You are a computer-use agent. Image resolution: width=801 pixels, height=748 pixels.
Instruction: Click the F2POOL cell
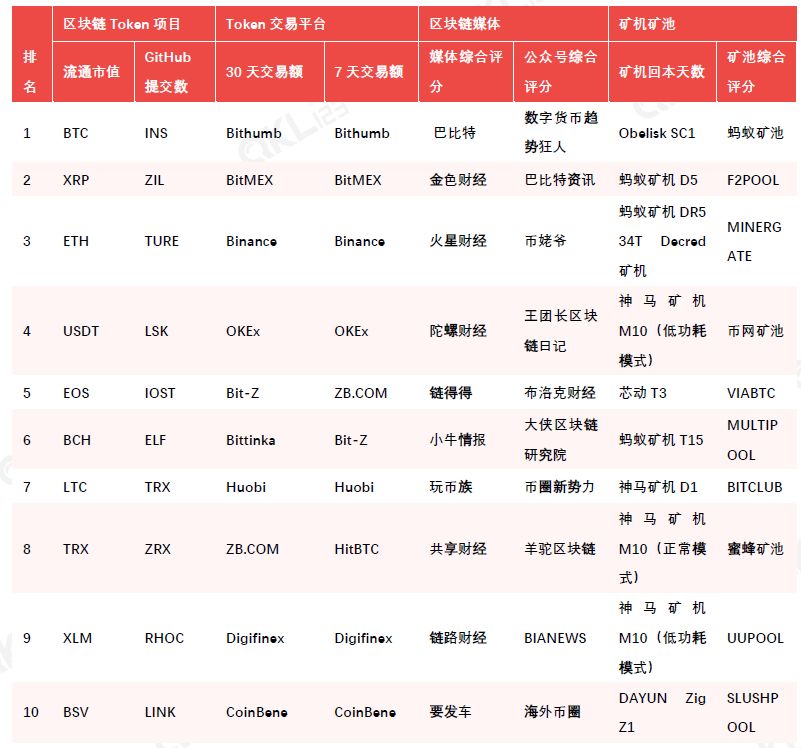tap(753, 180)
